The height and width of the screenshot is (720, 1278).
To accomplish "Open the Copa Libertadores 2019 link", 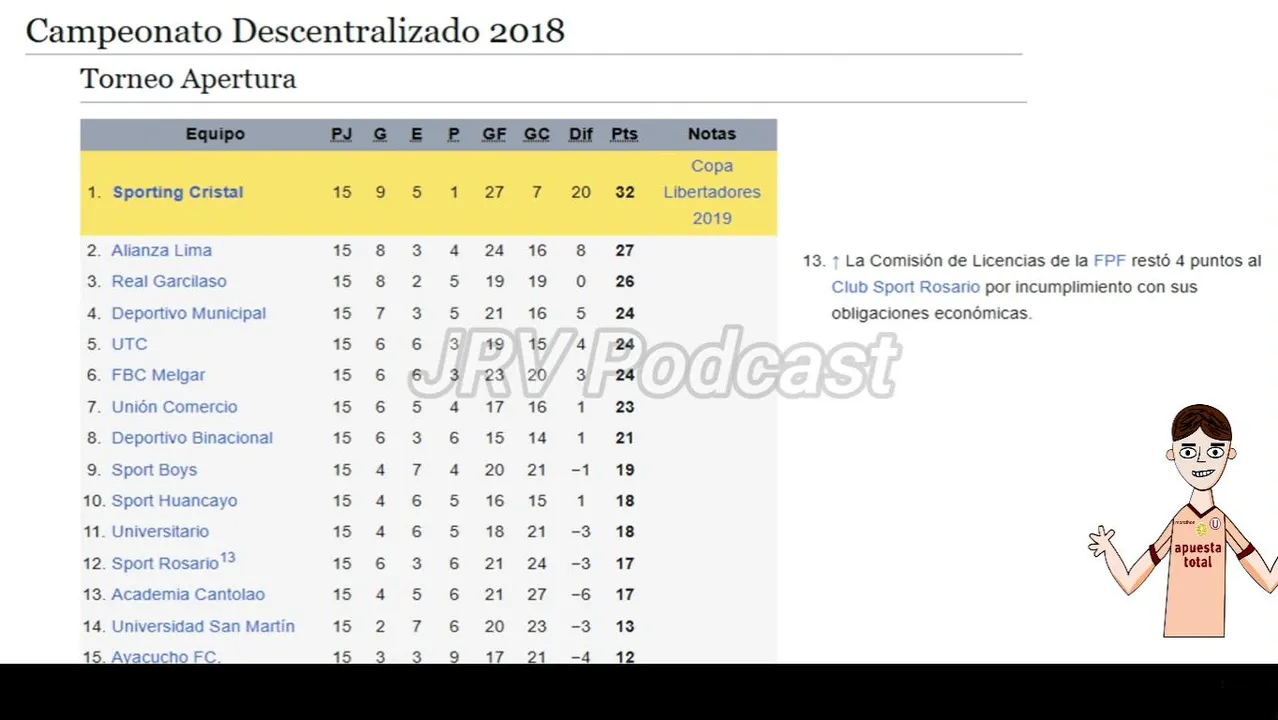I will [x=711, y=192].
